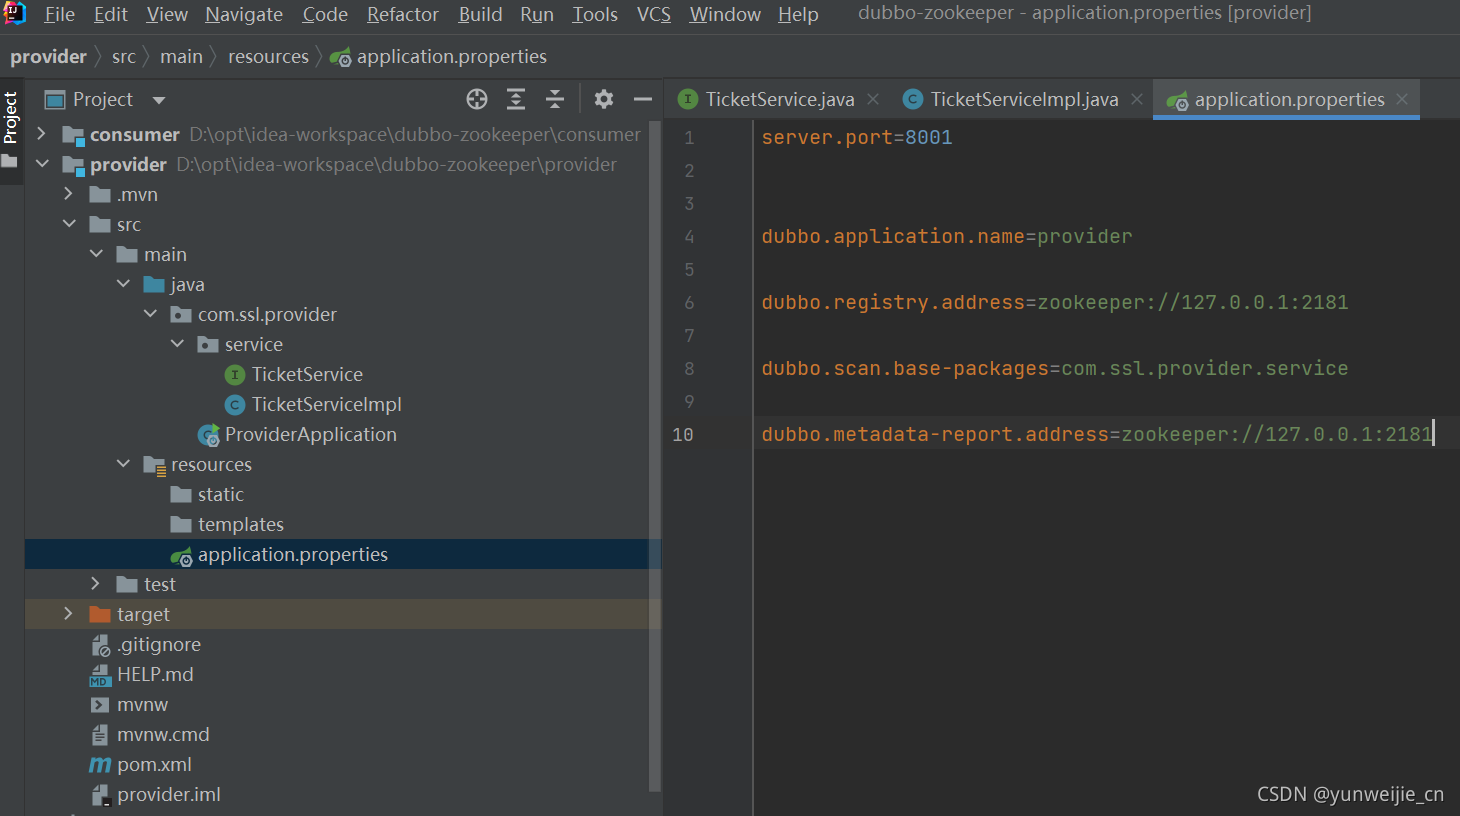Click the consumer module folder icon
Image resolution: width=1460 pixels, height=816 pixels.
tap(73, 135)
